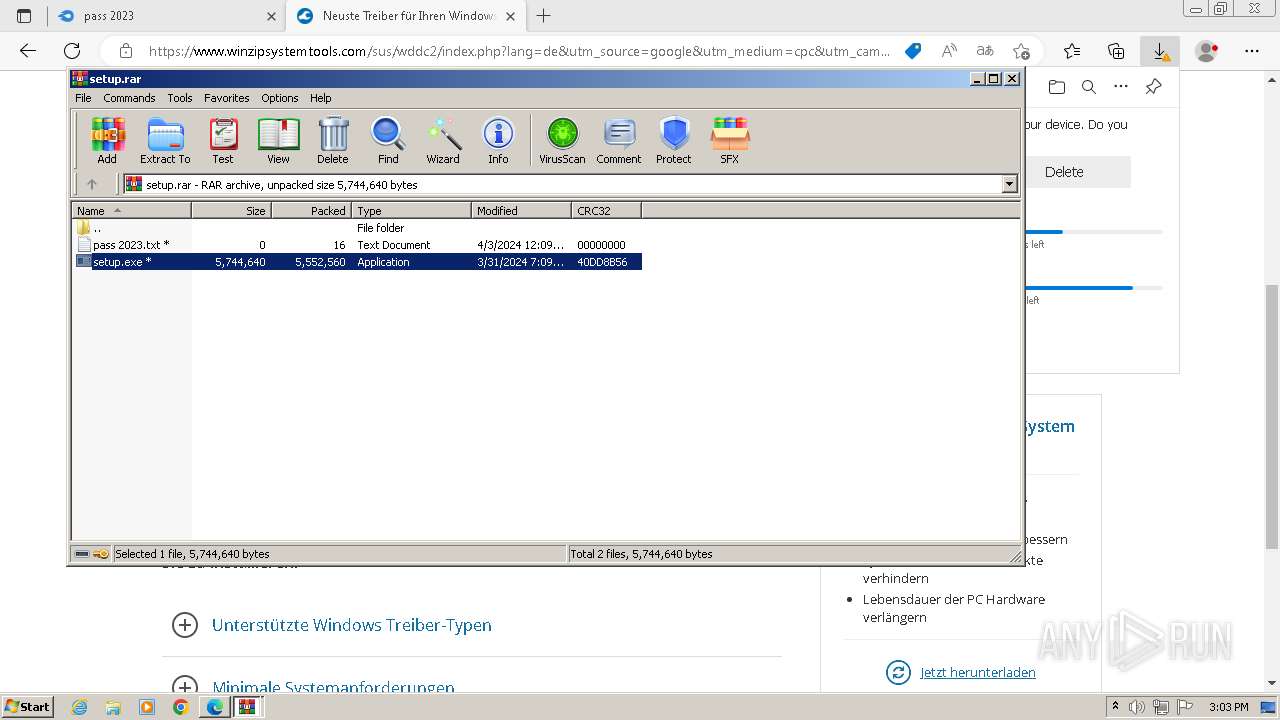Sort by CRC32 column header
The height and width of the screenshot is (720, 1280).
[x=606, y=211]
